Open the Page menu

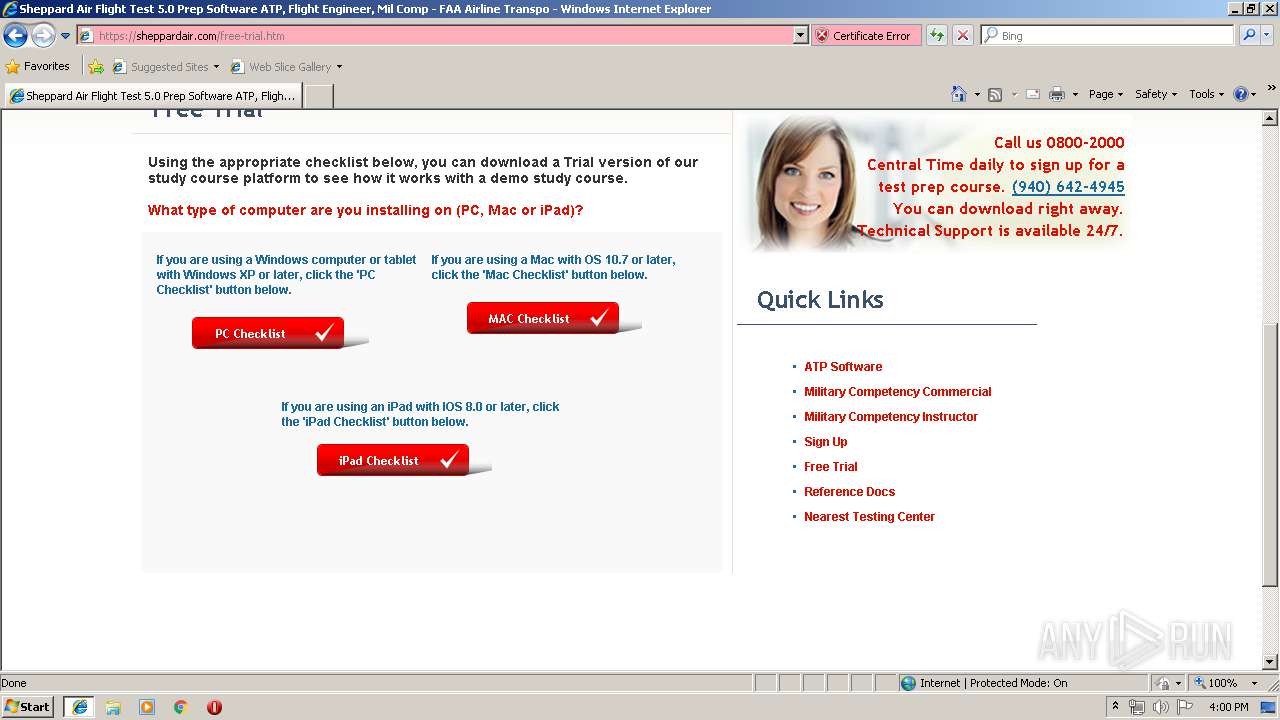coord(1105,94)
